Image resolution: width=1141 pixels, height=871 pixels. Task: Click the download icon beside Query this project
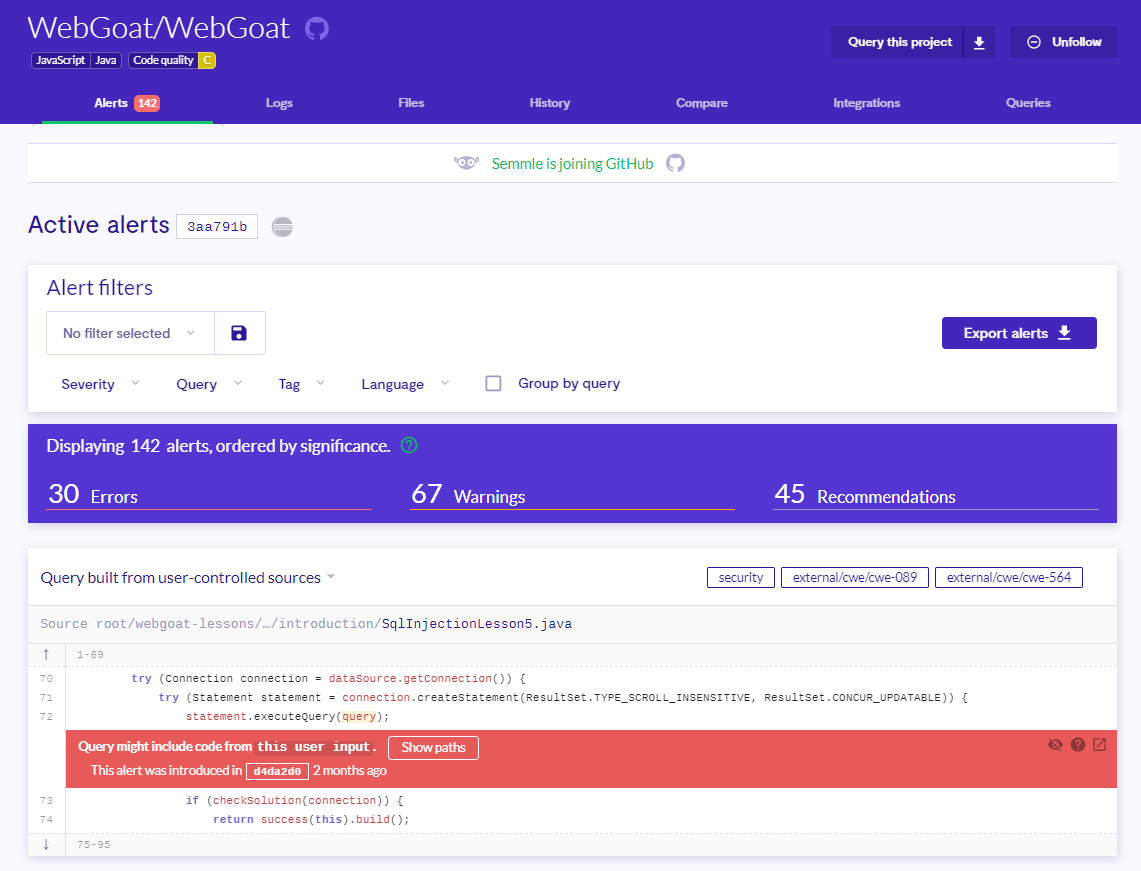[979, 42]
